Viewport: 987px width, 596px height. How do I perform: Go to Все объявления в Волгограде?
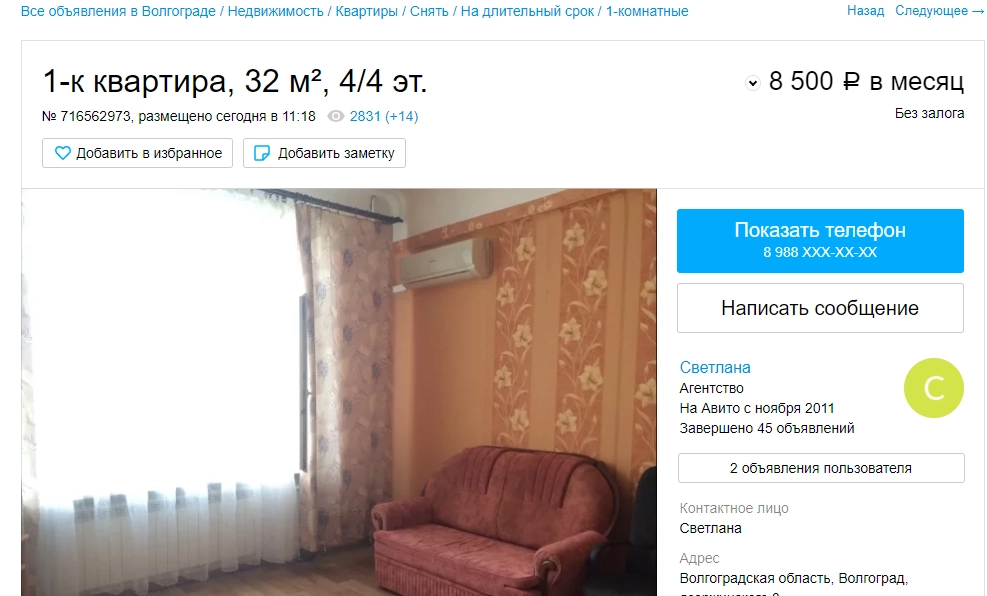tap(118, 11)
